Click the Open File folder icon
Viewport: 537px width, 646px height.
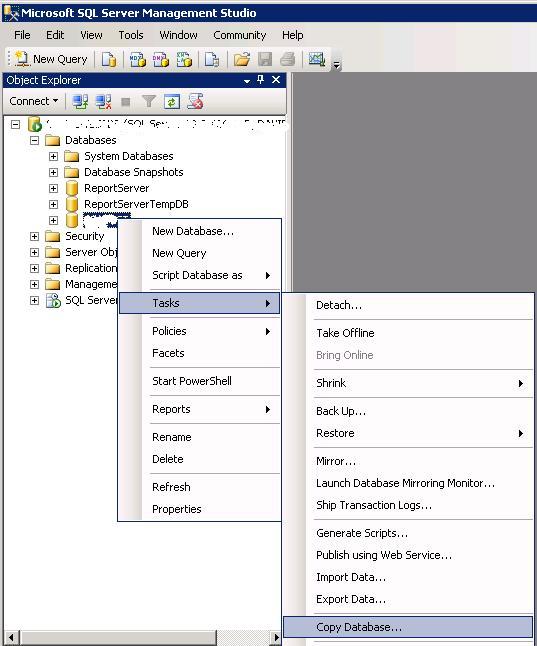click(242, 59)
